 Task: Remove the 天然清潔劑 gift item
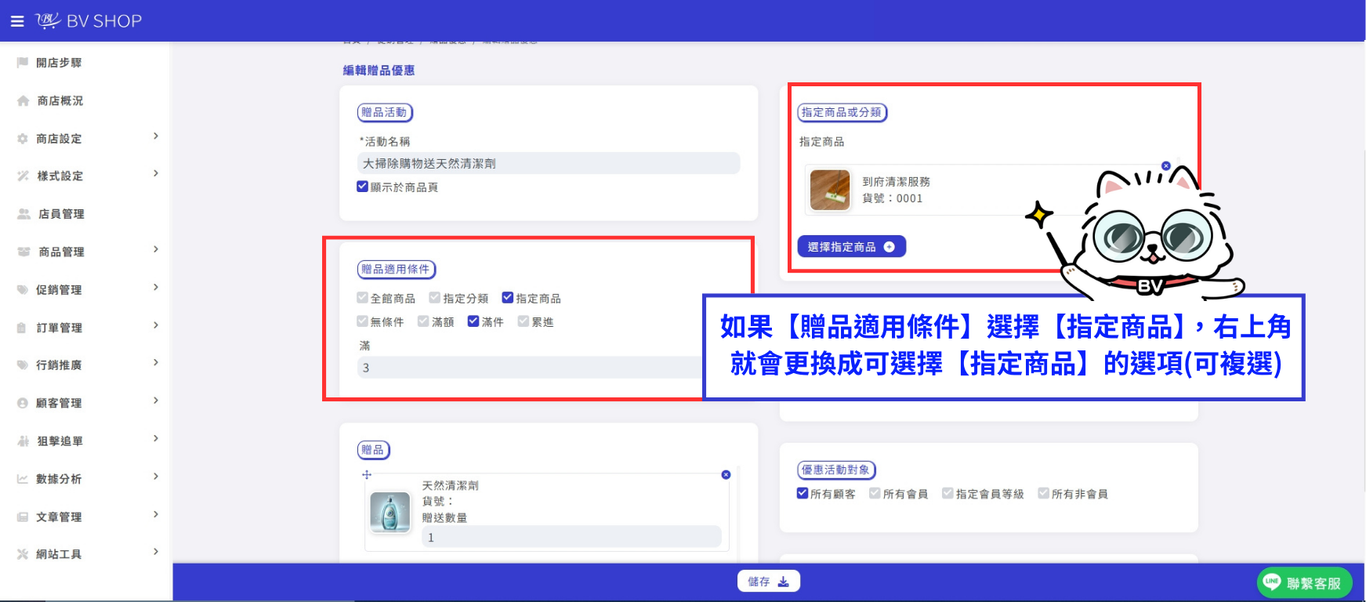(726, 475)
